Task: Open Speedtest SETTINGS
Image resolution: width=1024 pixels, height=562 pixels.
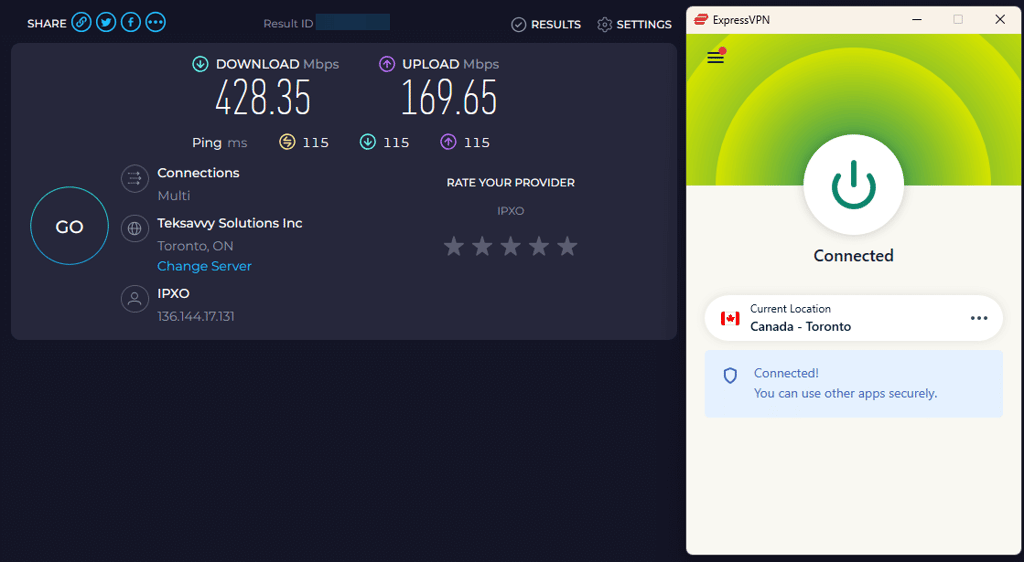Action: tap(634, 25)
